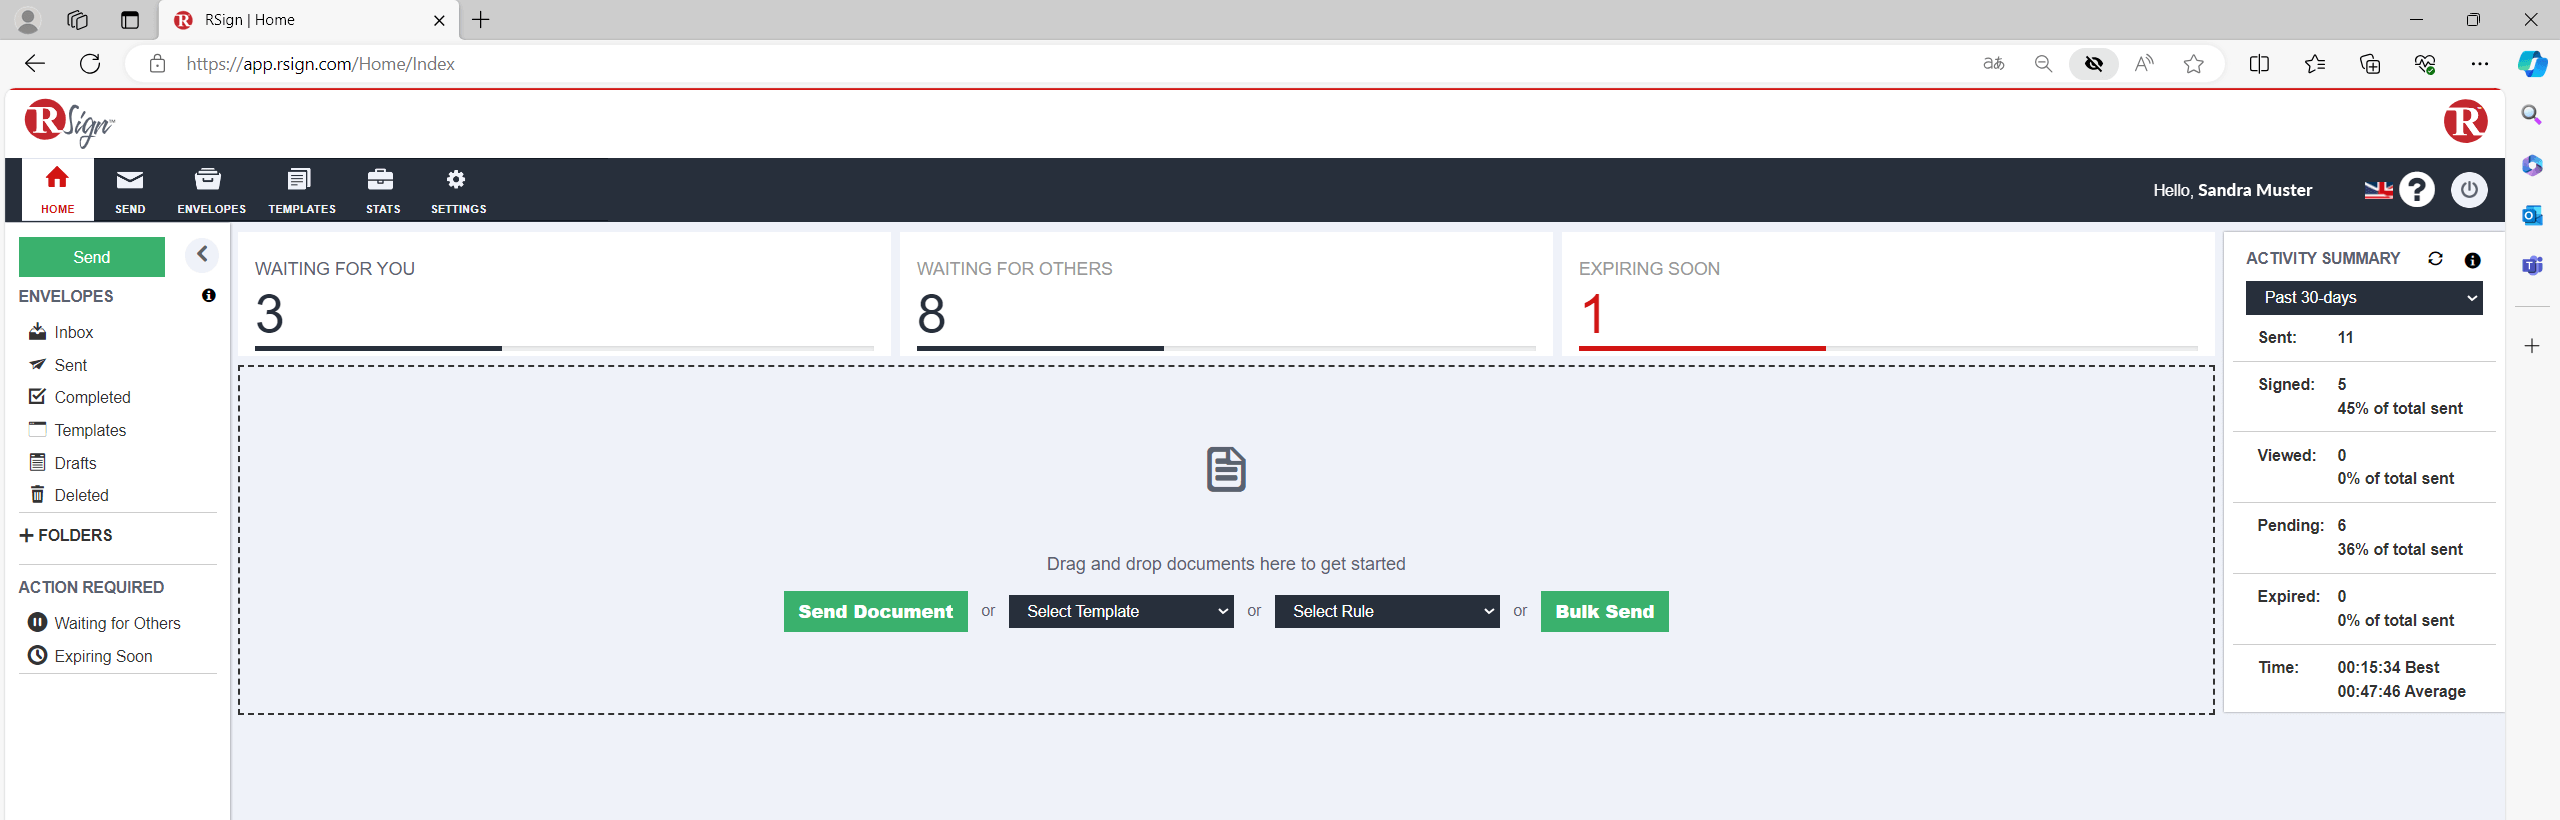Click the browser profile avatar
The width and height of the screenshot is (2560, 820).
[x=28, y=20]
